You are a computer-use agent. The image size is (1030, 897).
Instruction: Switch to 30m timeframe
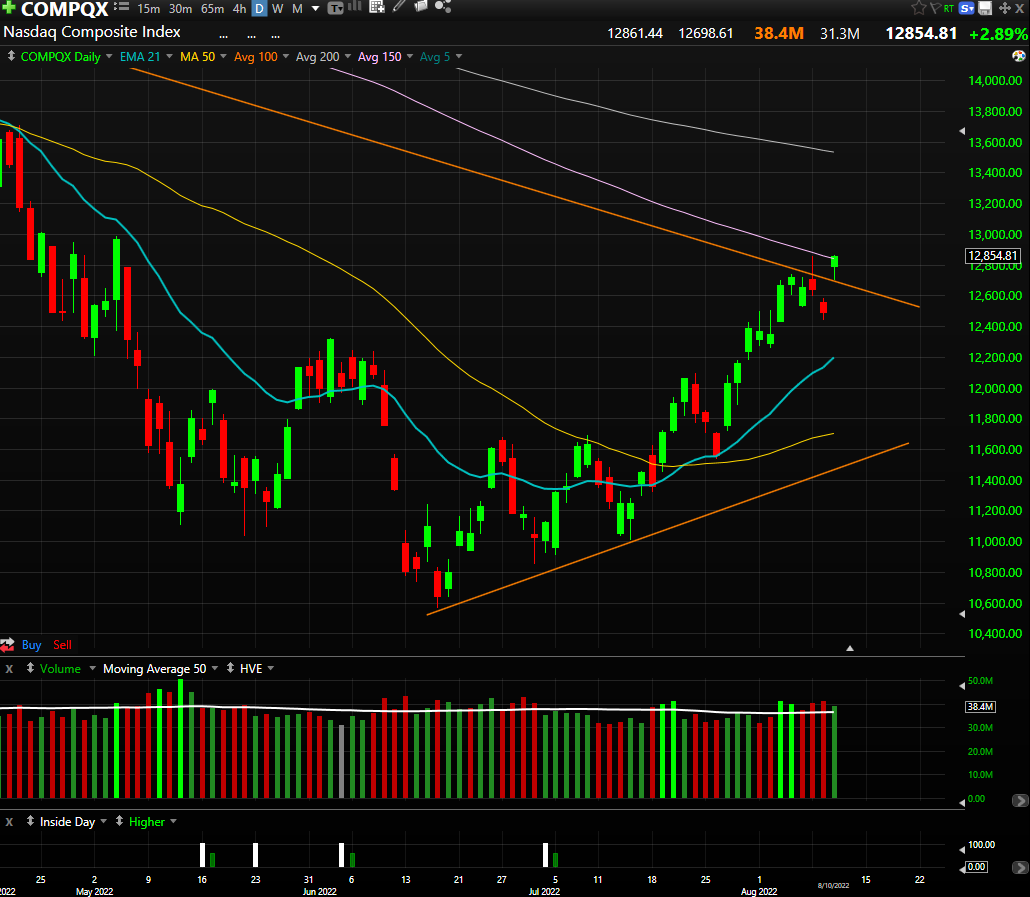pos(181,9)
